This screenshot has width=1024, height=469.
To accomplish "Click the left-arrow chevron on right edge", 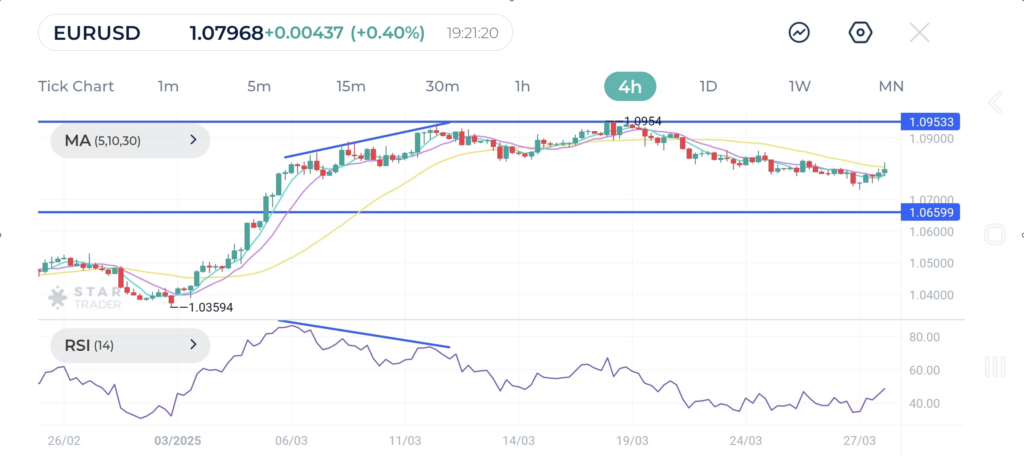I will coord(994,102).
